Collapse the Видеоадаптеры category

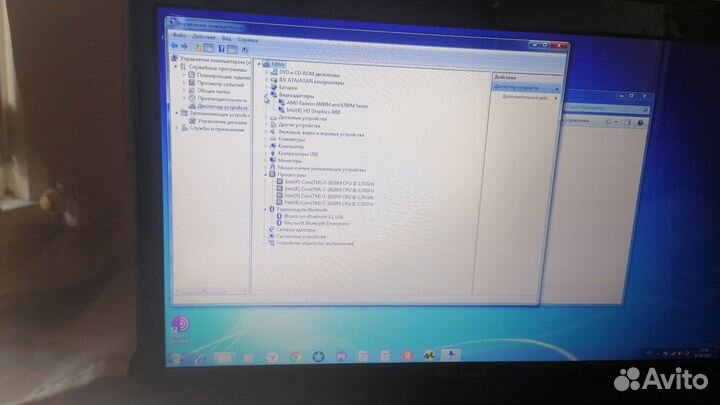266,96
